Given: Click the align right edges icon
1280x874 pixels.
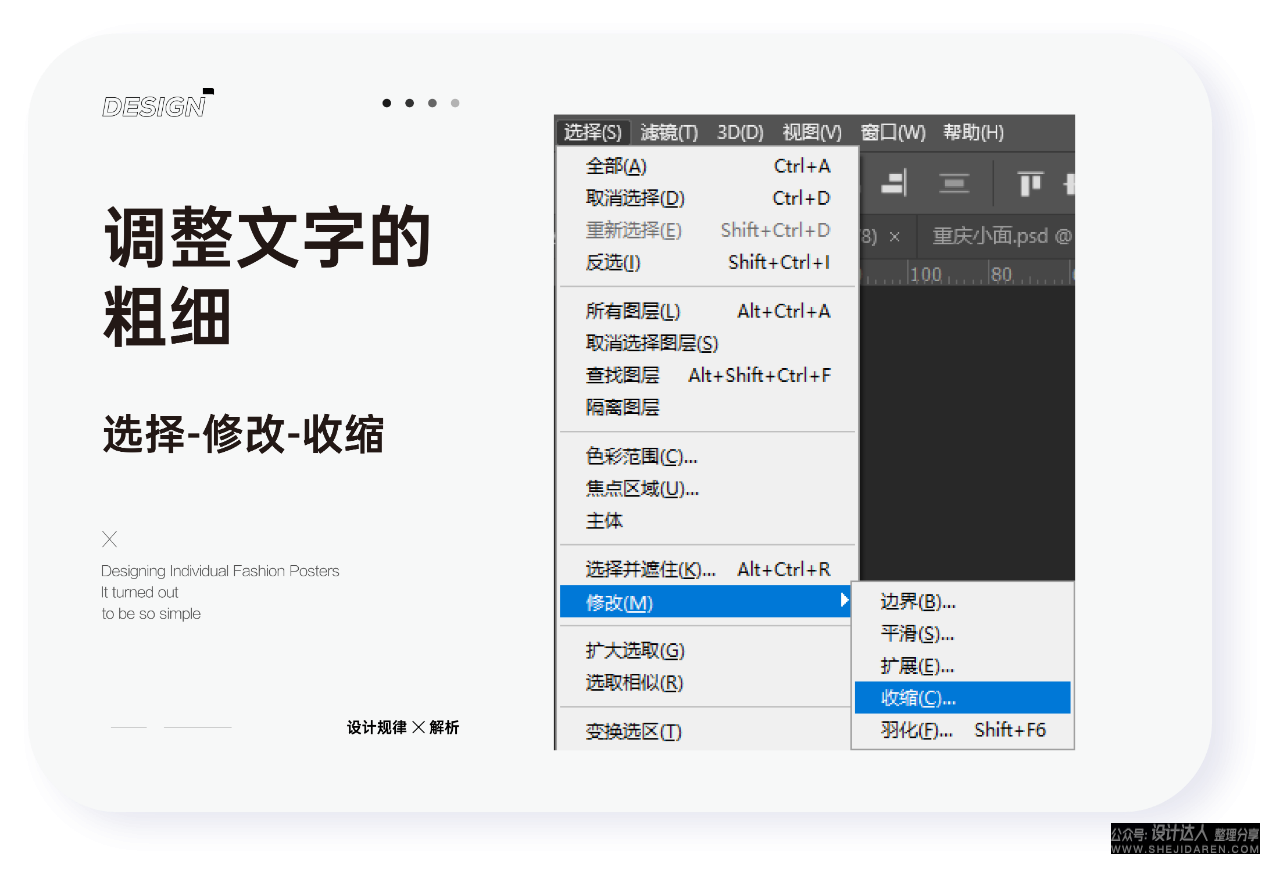Looking at the screenshot, I should (x=893, y=183).
